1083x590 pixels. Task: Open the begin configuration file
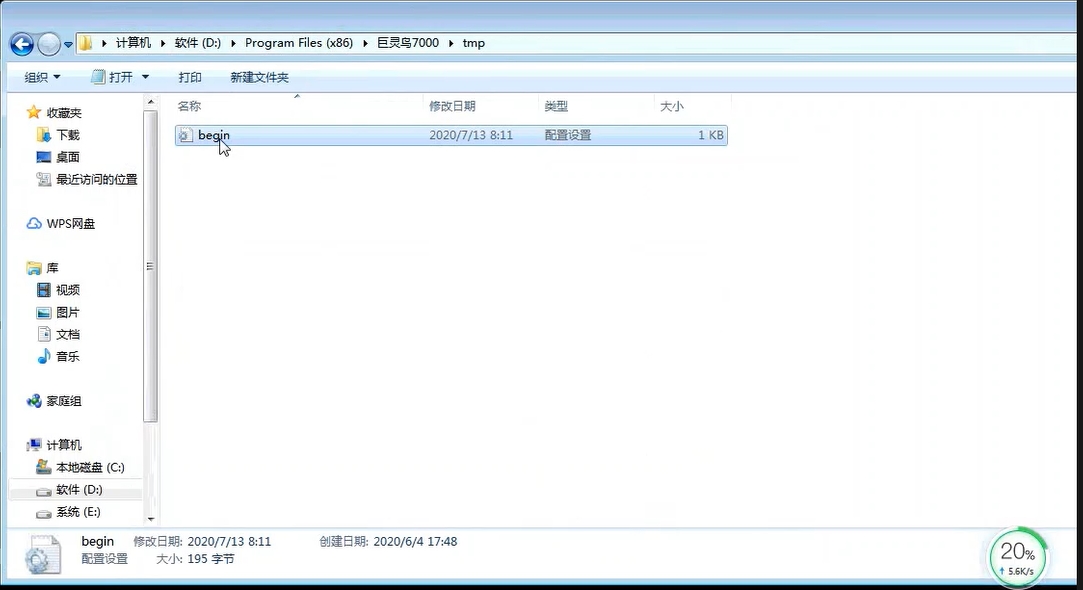tap(214, 135)
